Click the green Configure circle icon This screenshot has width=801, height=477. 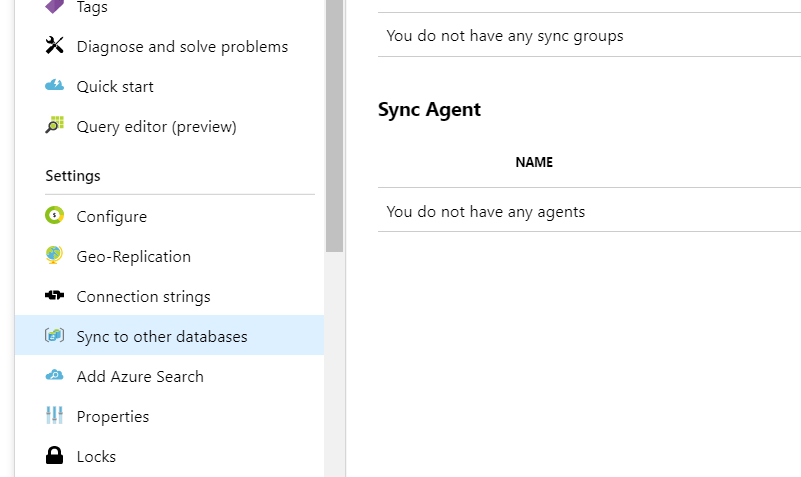click(54, 215)
